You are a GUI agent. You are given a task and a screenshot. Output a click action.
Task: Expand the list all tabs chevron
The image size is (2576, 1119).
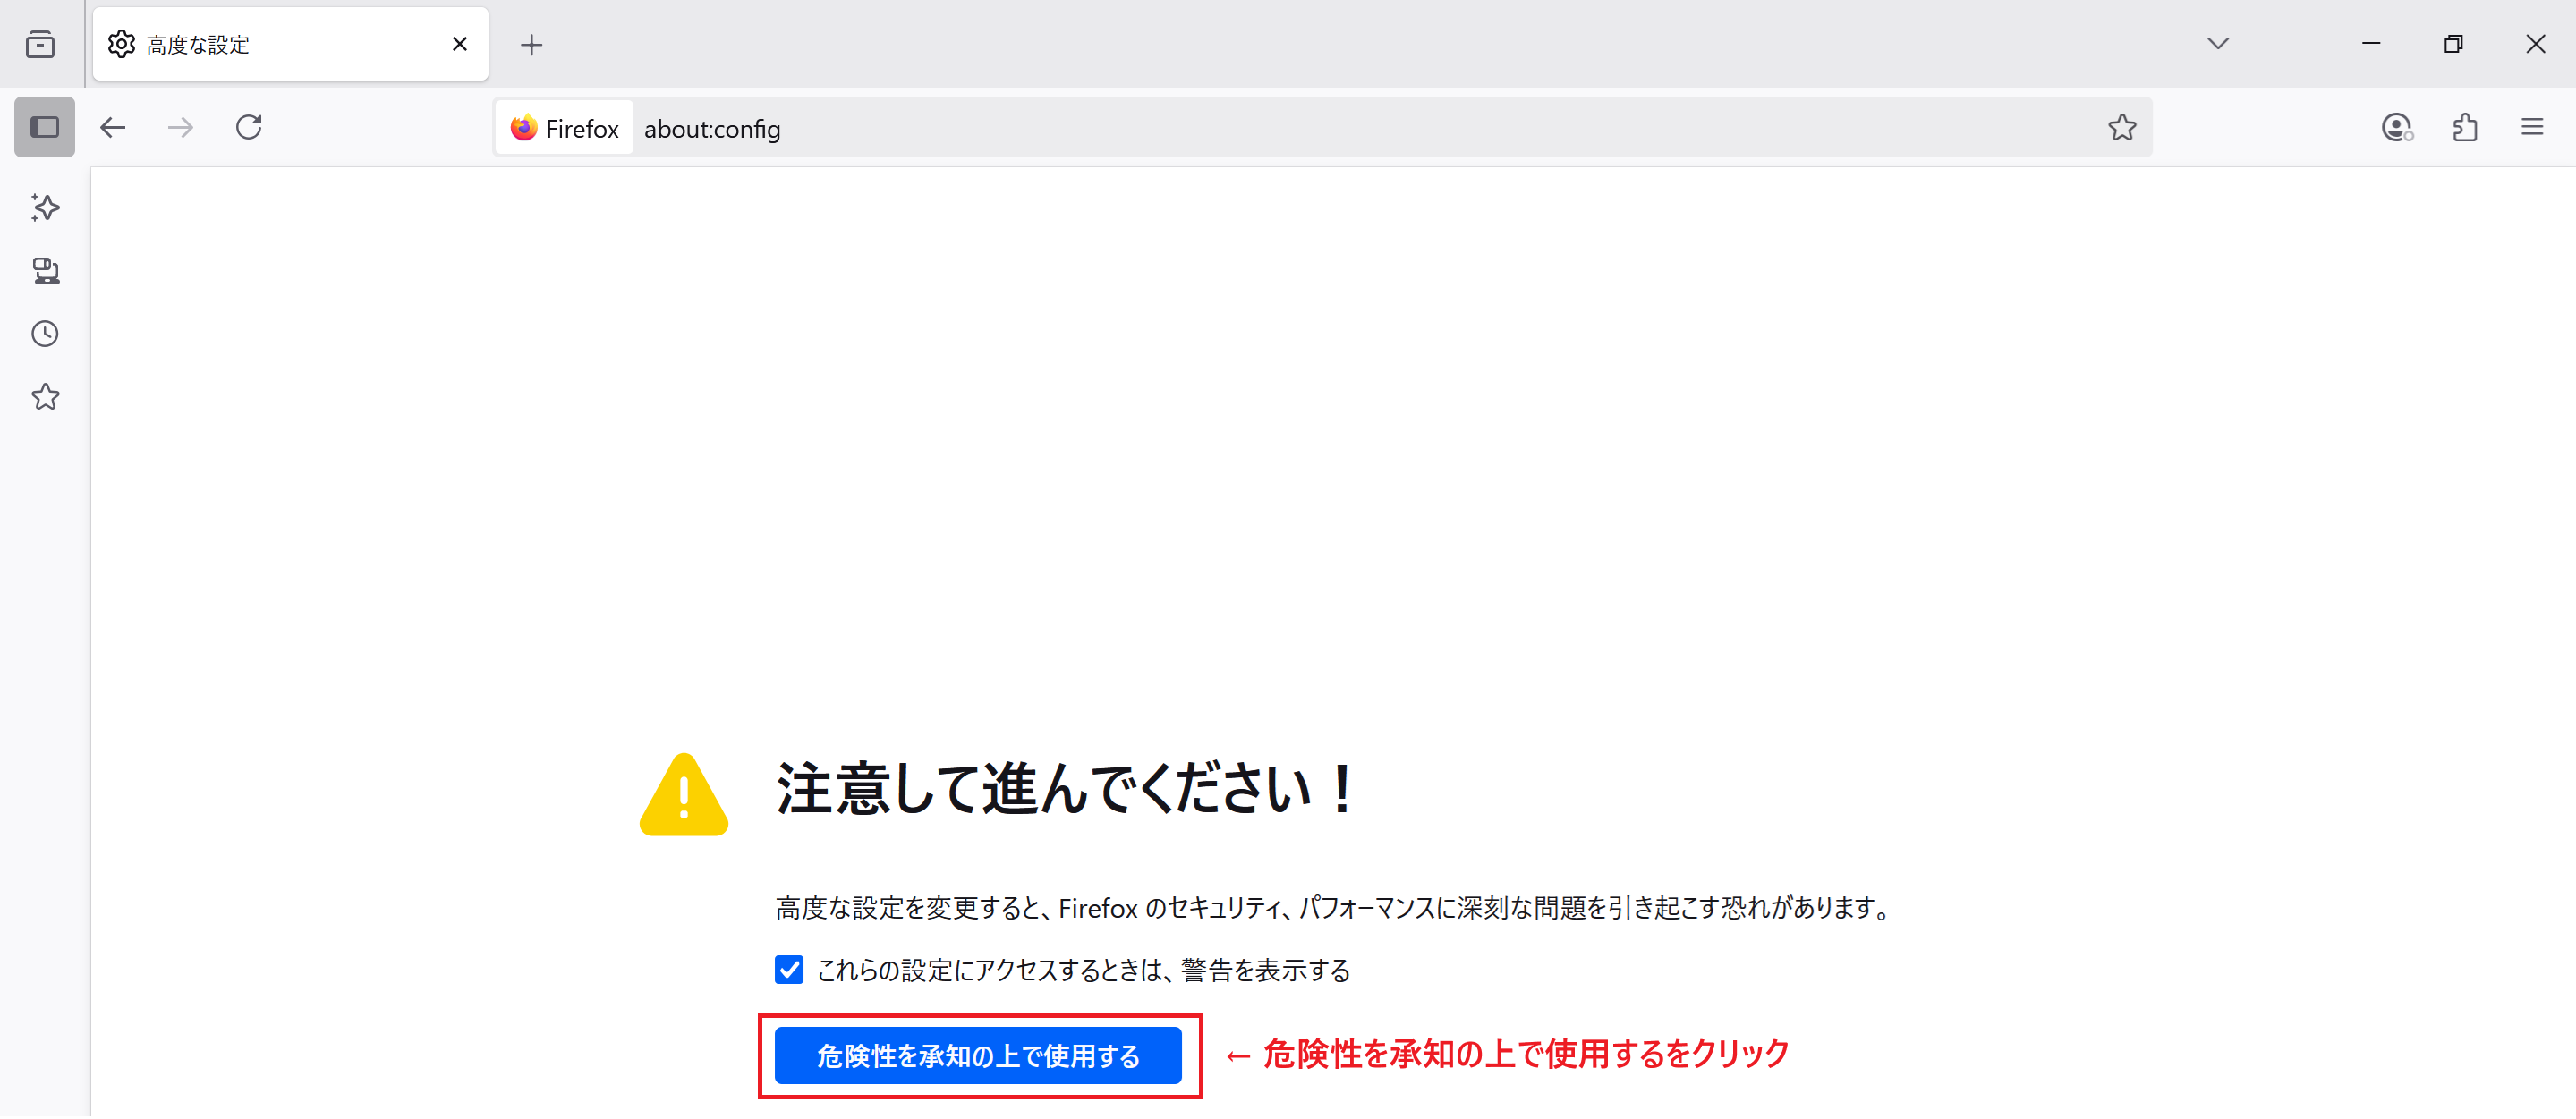(2217, 43)
